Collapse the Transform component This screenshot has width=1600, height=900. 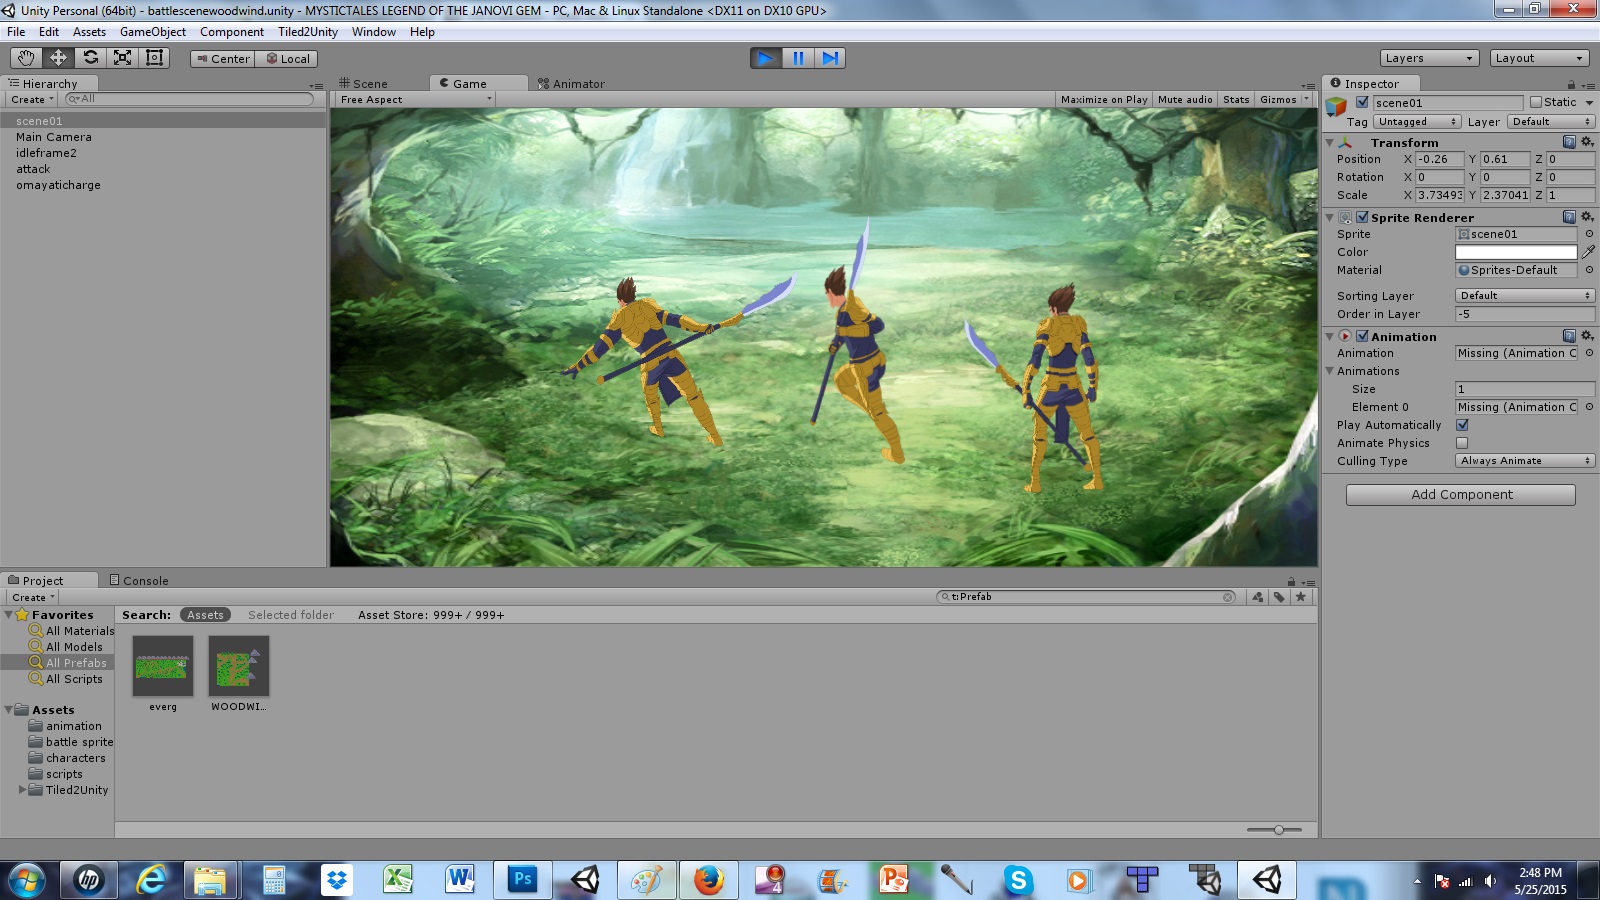coord(1330,143)
